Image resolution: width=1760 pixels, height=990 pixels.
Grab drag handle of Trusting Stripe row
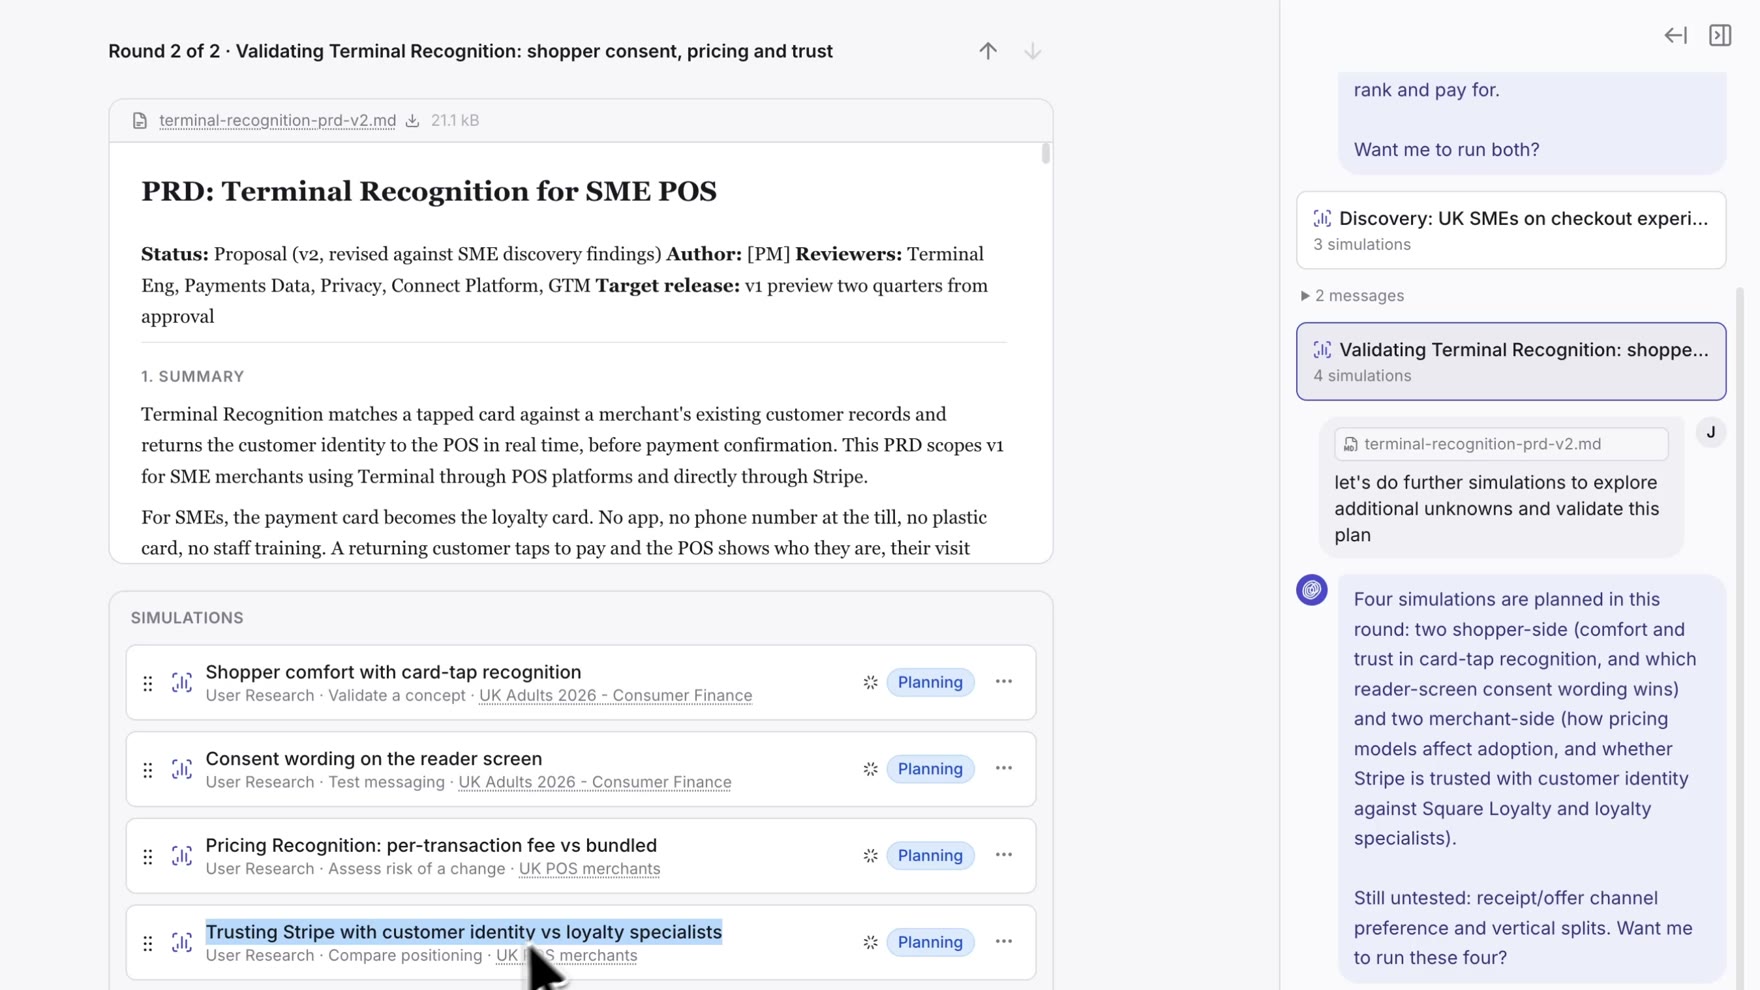click(x=148, y=943)
